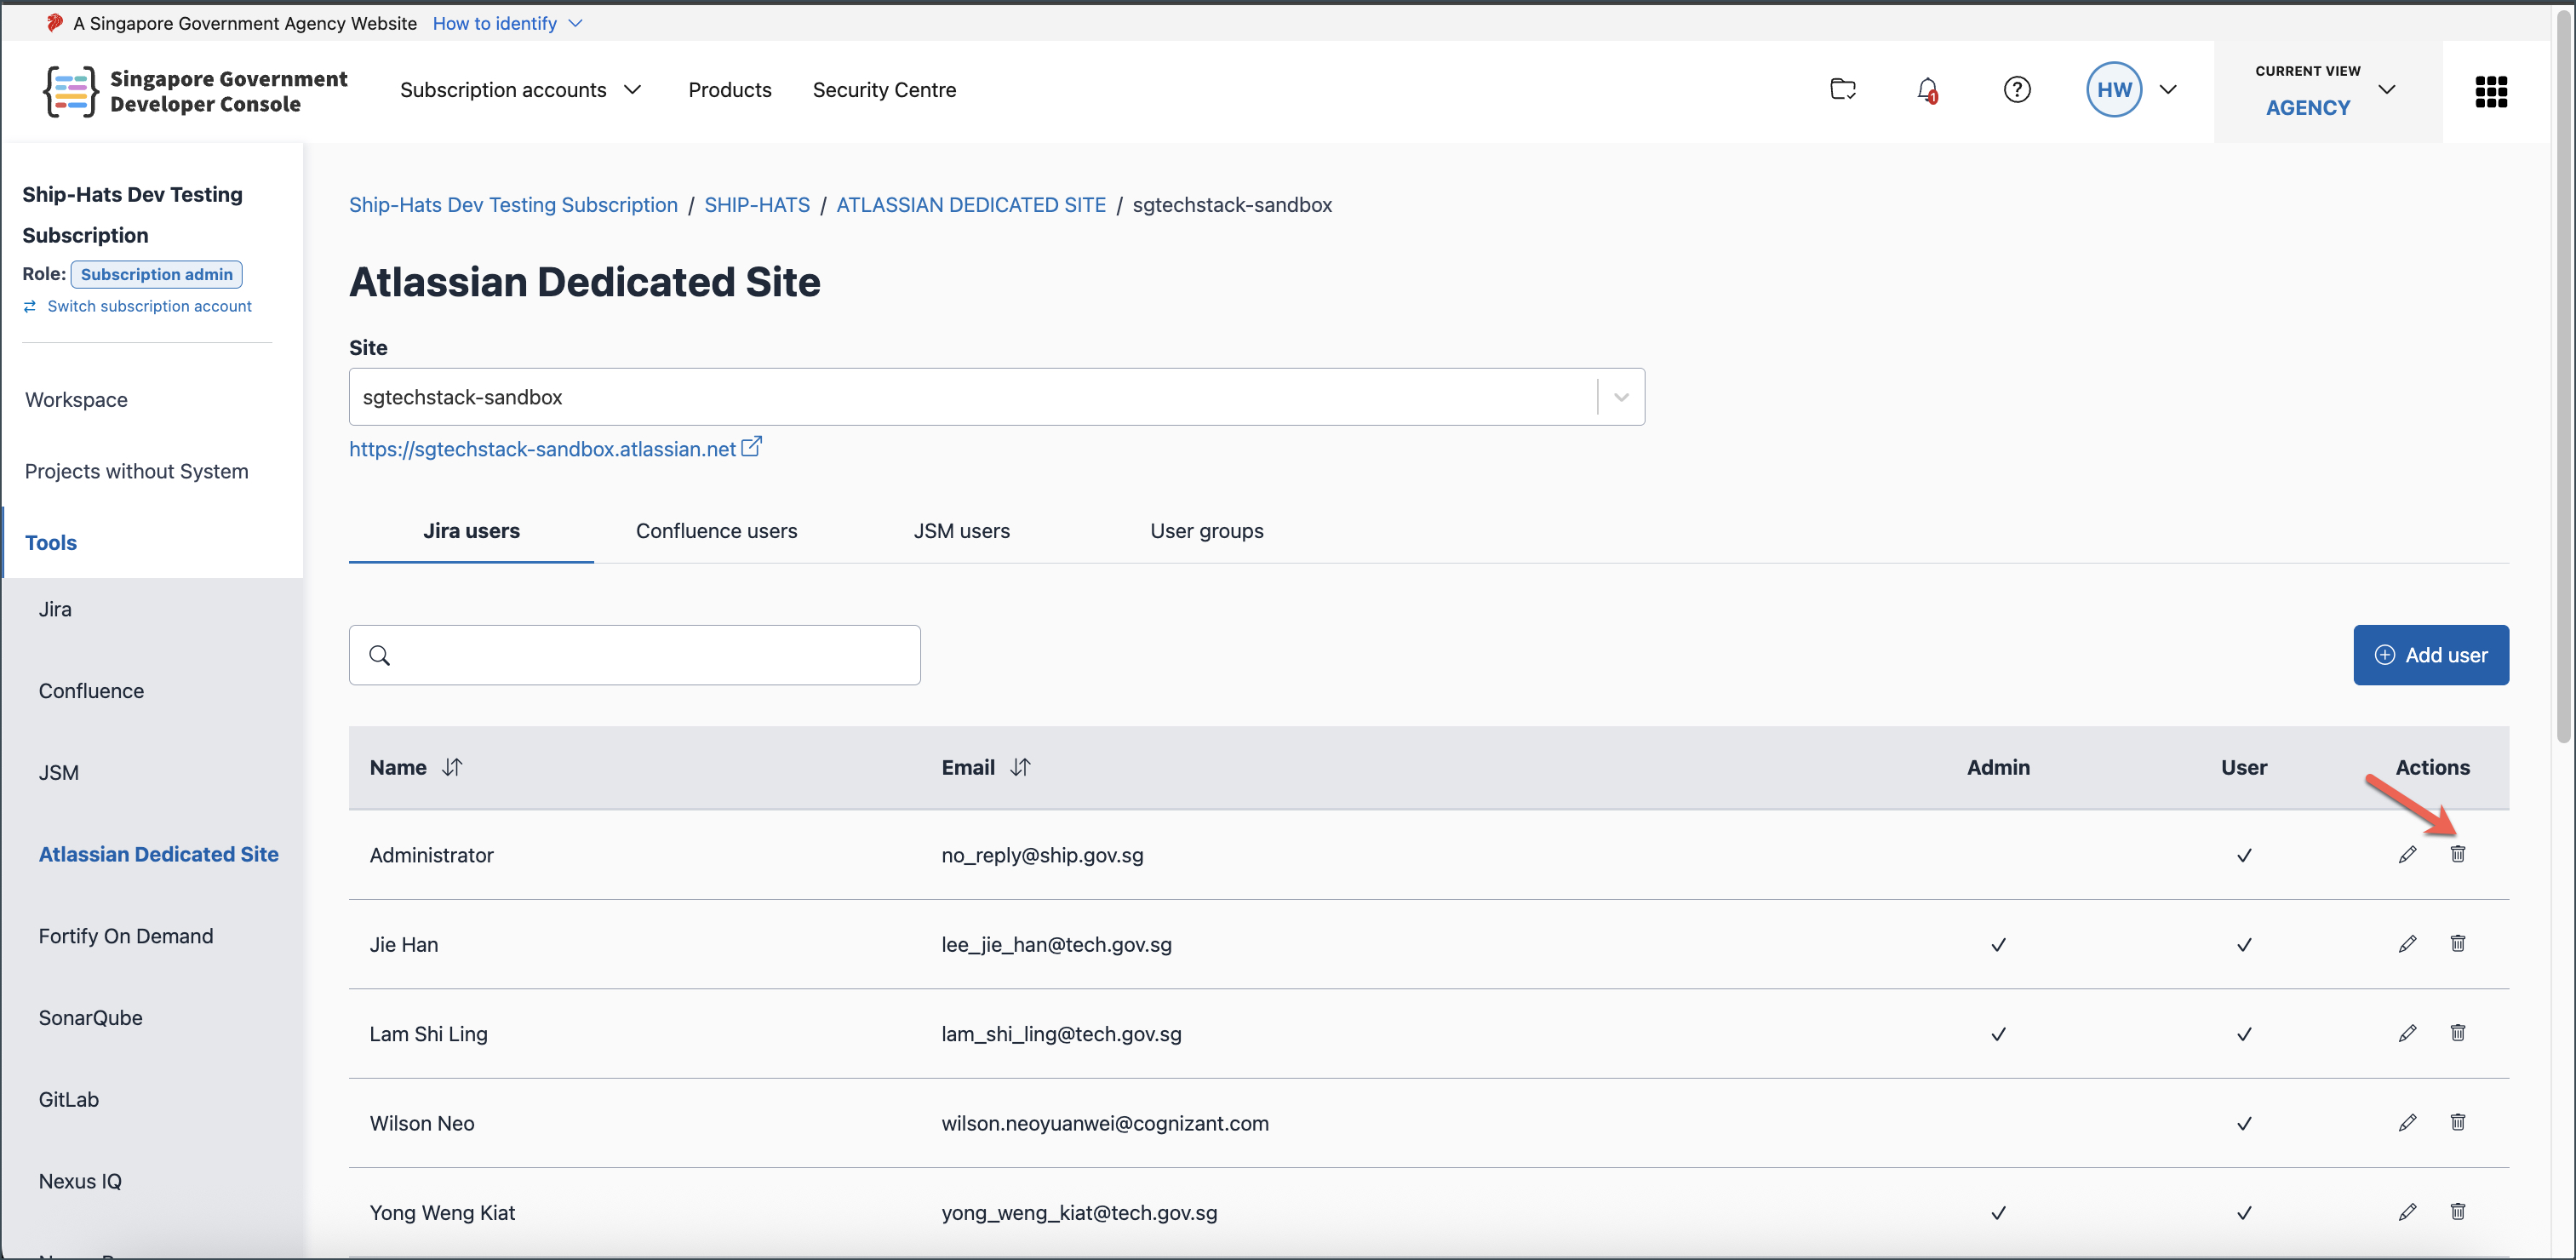Screen dimensions: 2576x1260
Task: Click Switch subscription account link
Action: [x=137, y=306]
